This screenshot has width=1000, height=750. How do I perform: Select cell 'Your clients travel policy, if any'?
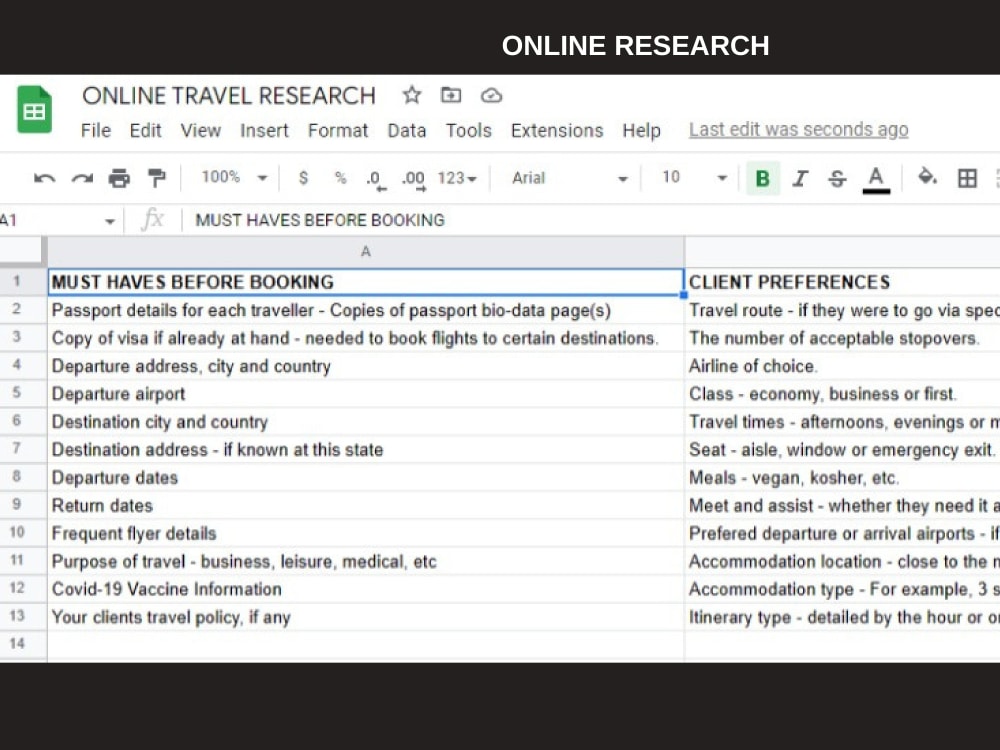point(365,617)
